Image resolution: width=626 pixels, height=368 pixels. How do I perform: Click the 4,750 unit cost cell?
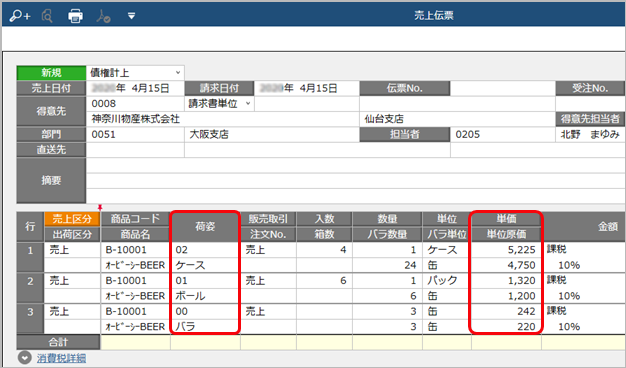point(506,265)
